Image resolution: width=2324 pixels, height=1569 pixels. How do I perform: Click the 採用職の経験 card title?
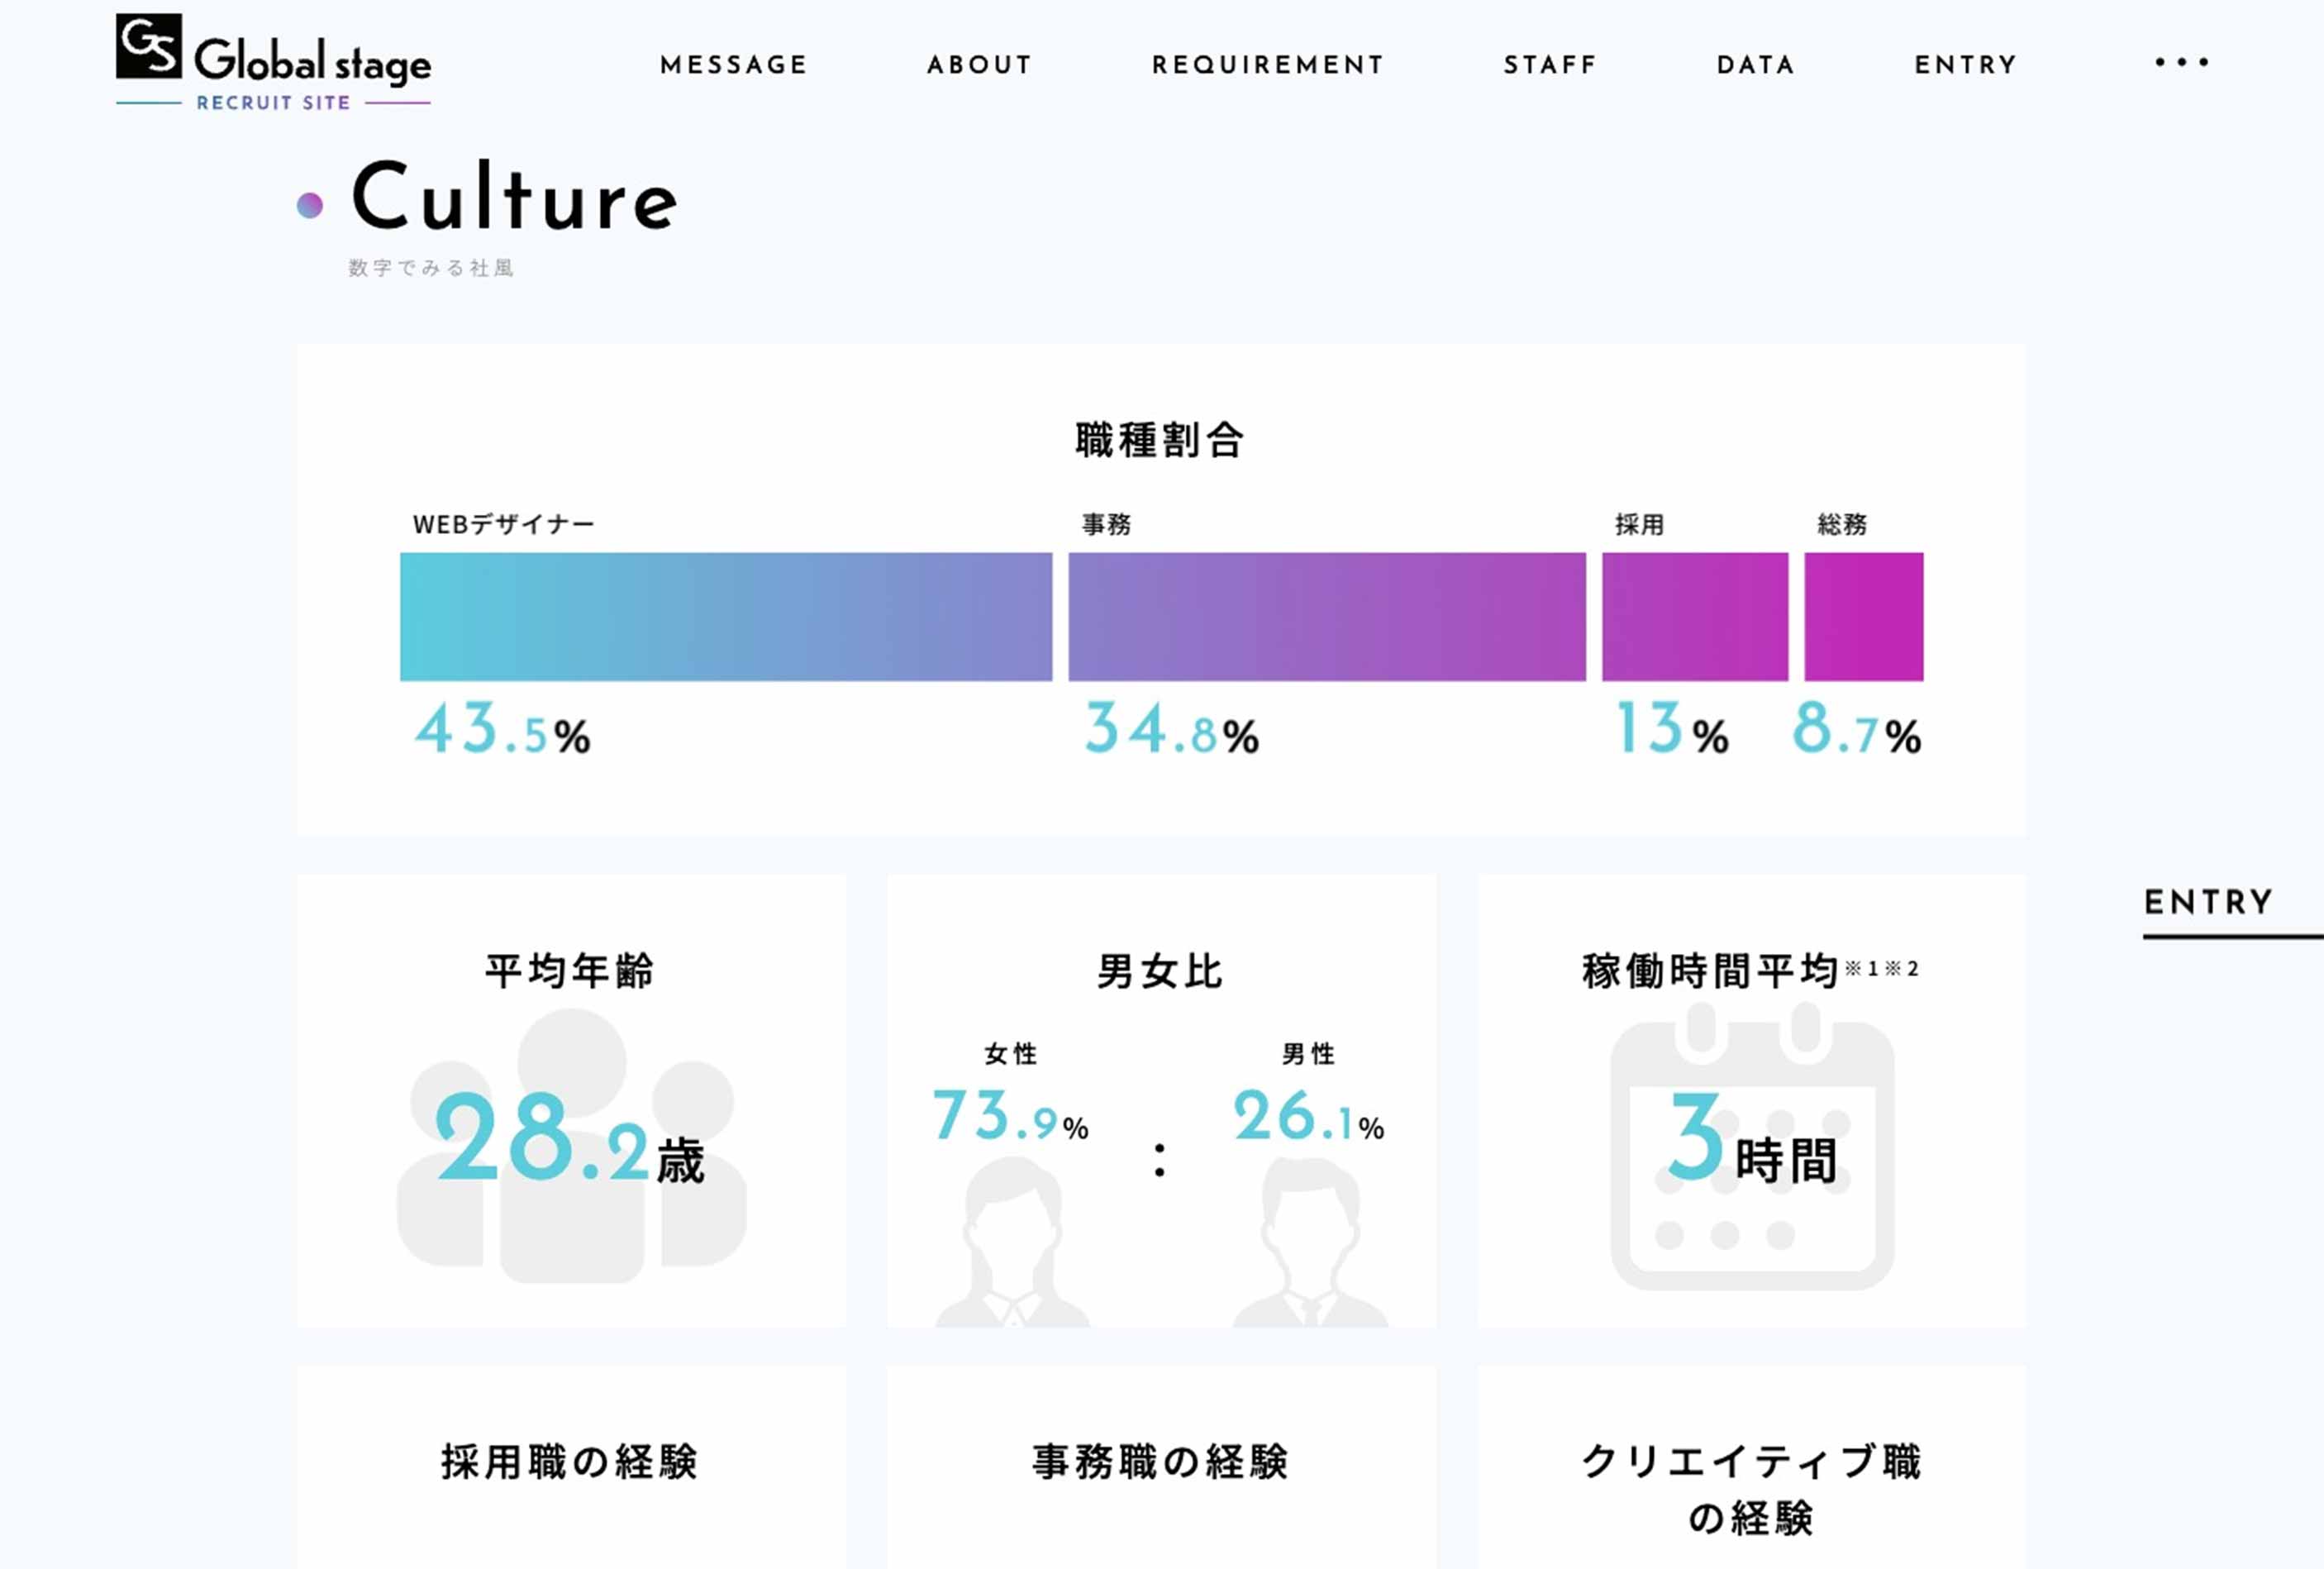(x=570, y=1462)
